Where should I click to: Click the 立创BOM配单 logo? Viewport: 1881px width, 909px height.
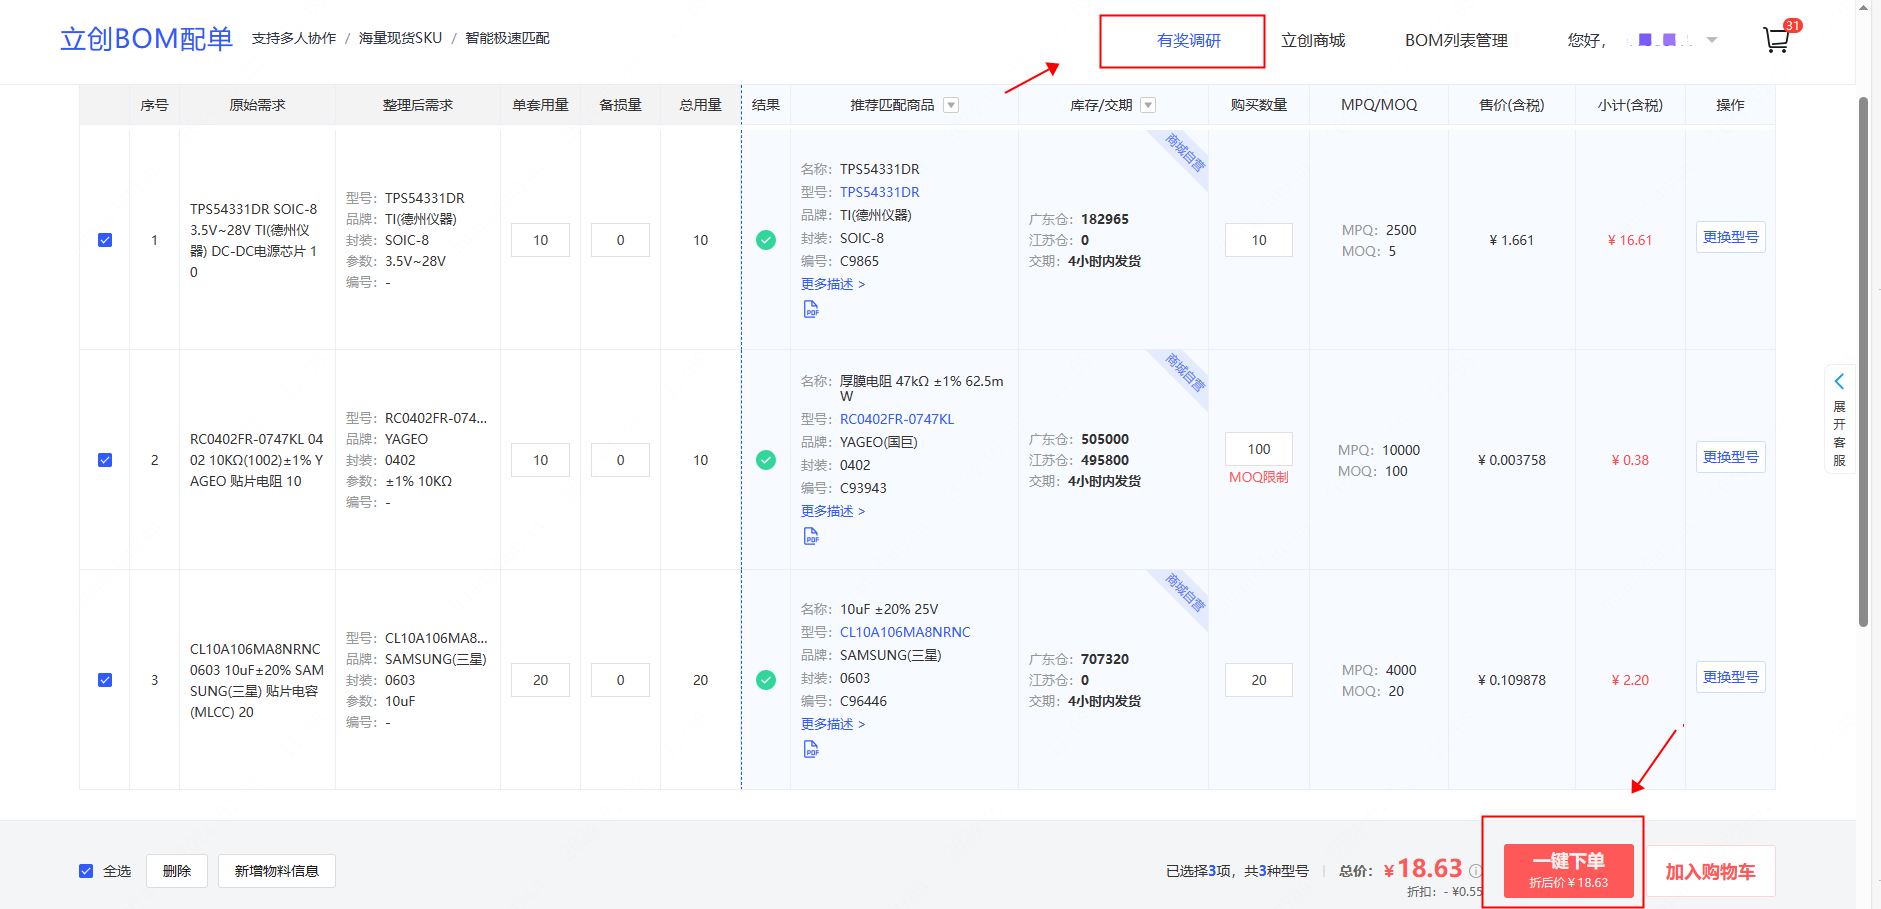tap(146, 39)
